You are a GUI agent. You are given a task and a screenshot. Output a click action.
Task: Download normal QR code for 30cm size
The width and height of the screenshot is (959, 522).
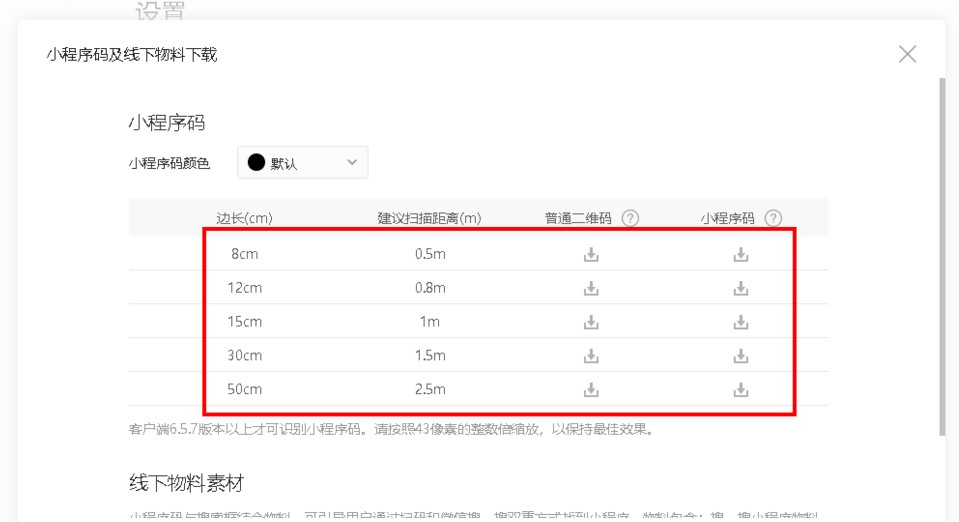coord(591,356)
